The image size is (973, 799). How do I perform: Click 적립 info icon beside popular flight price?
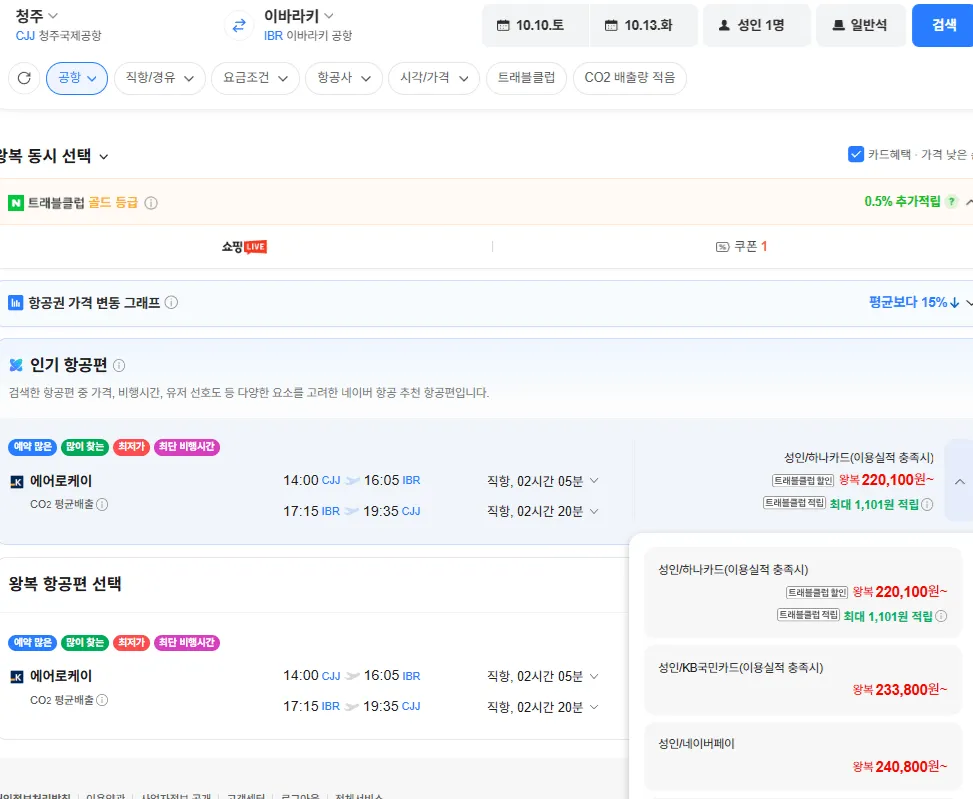point(927,504)
